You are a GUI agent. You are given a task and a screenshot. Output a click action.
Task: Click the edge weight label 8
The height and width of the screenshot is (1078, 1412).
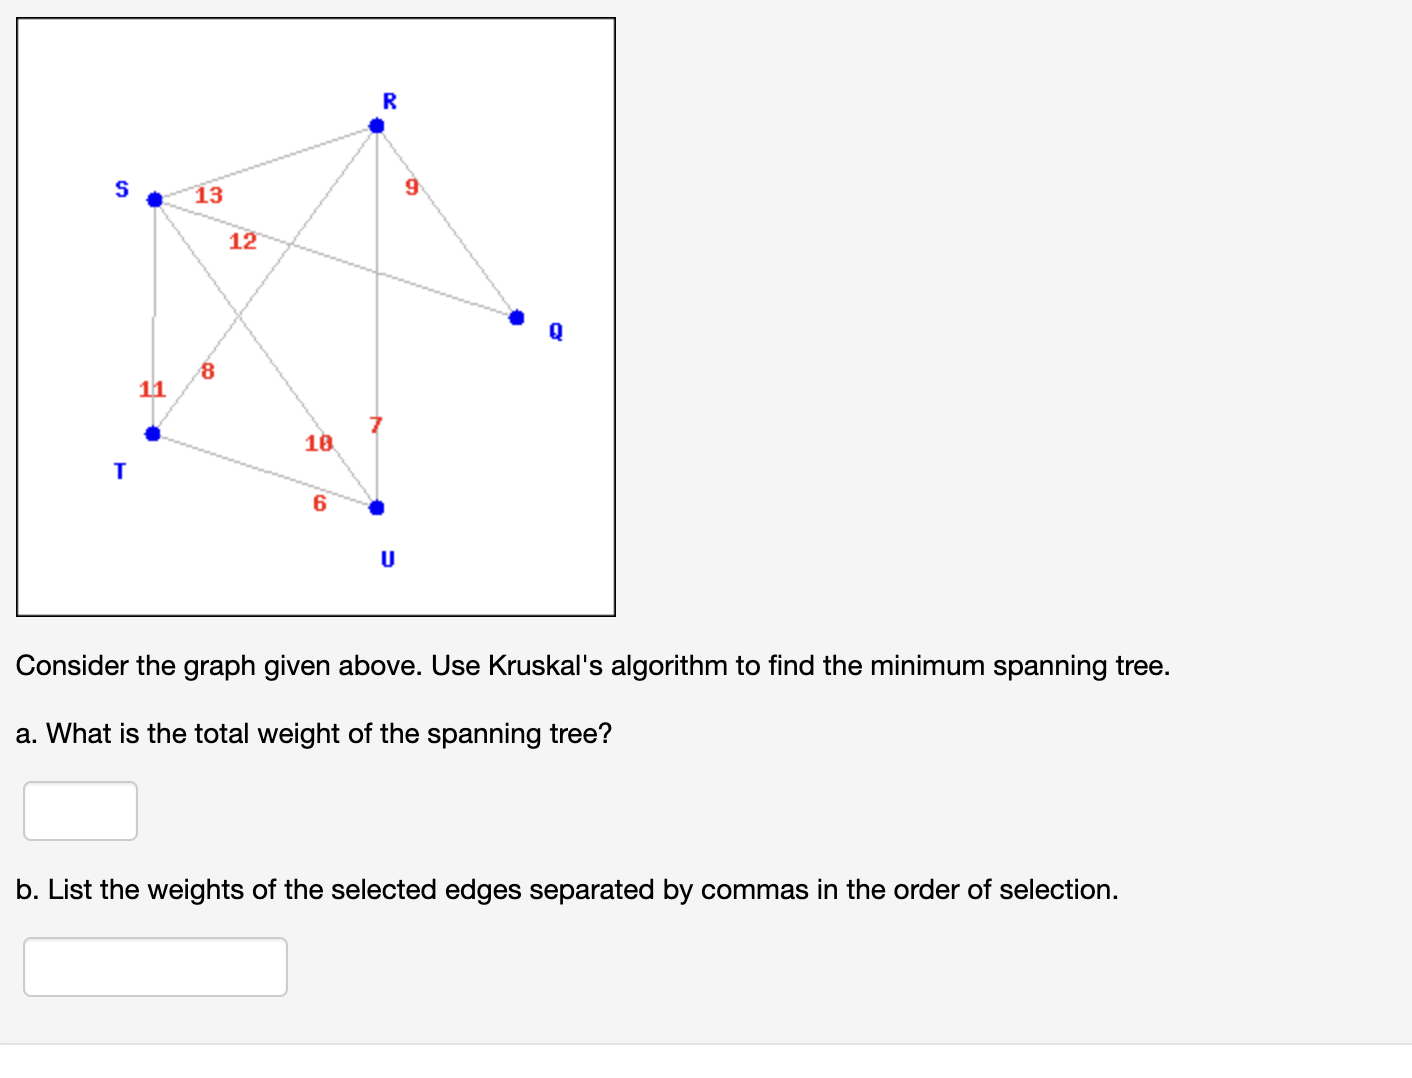(x=206, y=372)
